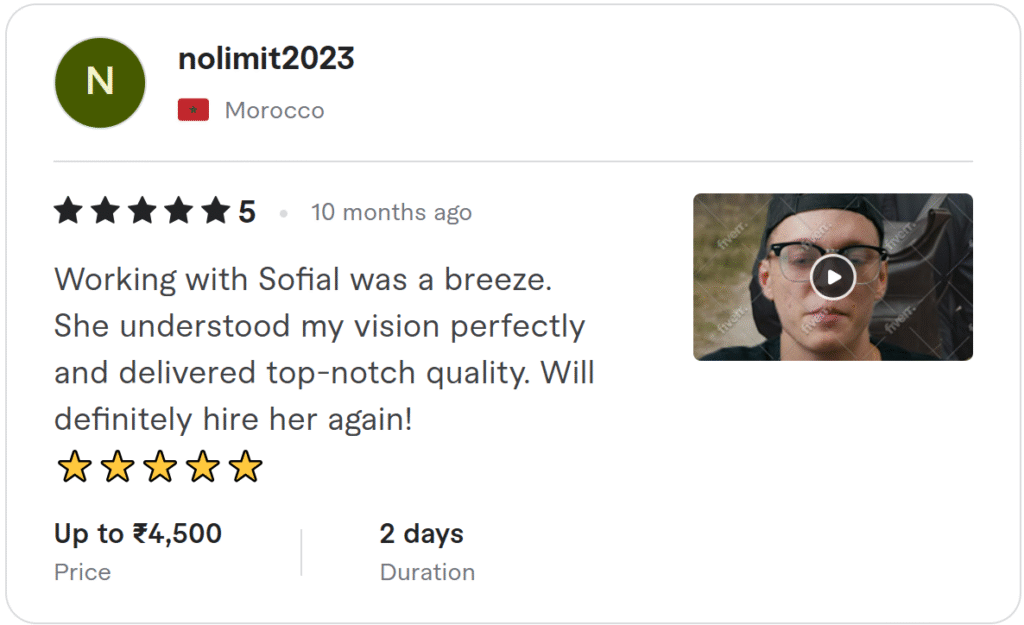The height and width of the screenshot is (625, 1024).
Task: Click the Morocco country label
Action: point(274,110)
